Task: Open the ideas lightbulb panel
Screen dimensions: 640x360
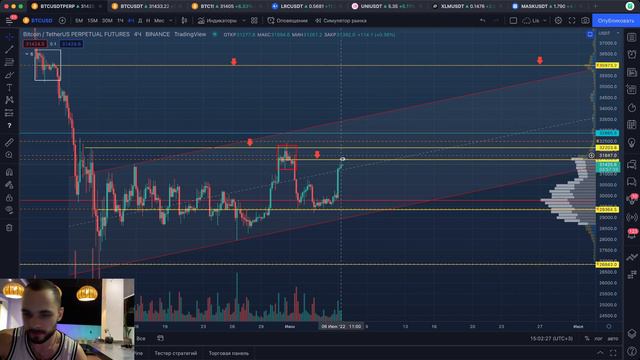Action: coord(631,142)
